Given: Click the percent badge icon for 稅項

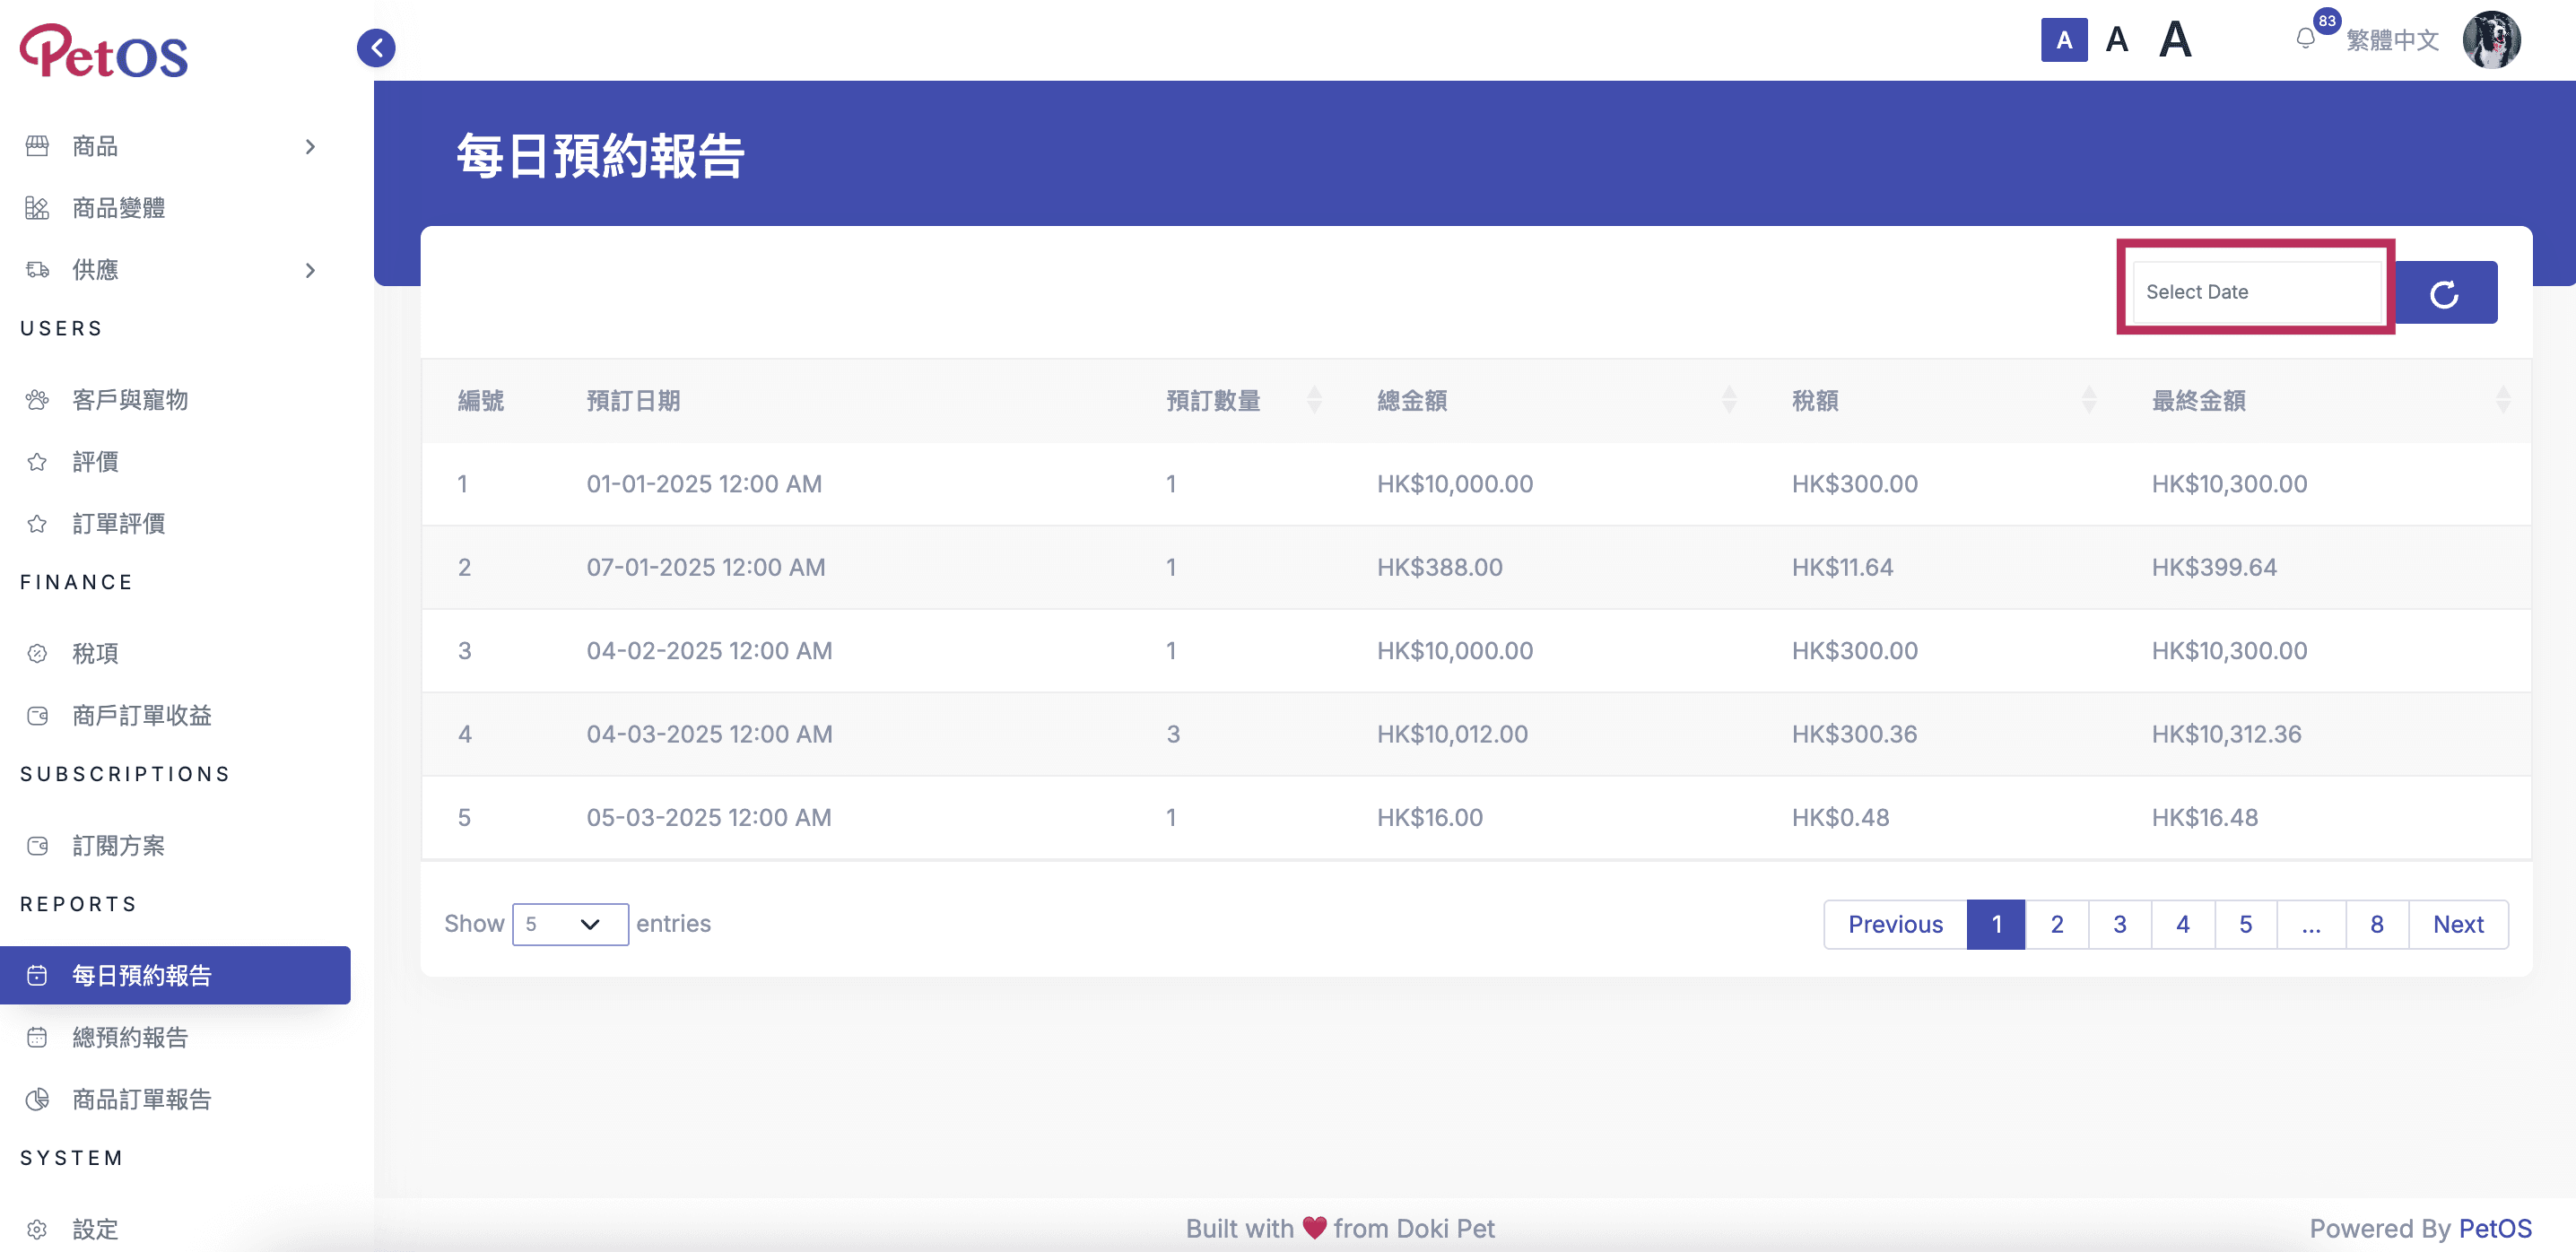Looking at the screenshot, I should (x=37, y=654).
